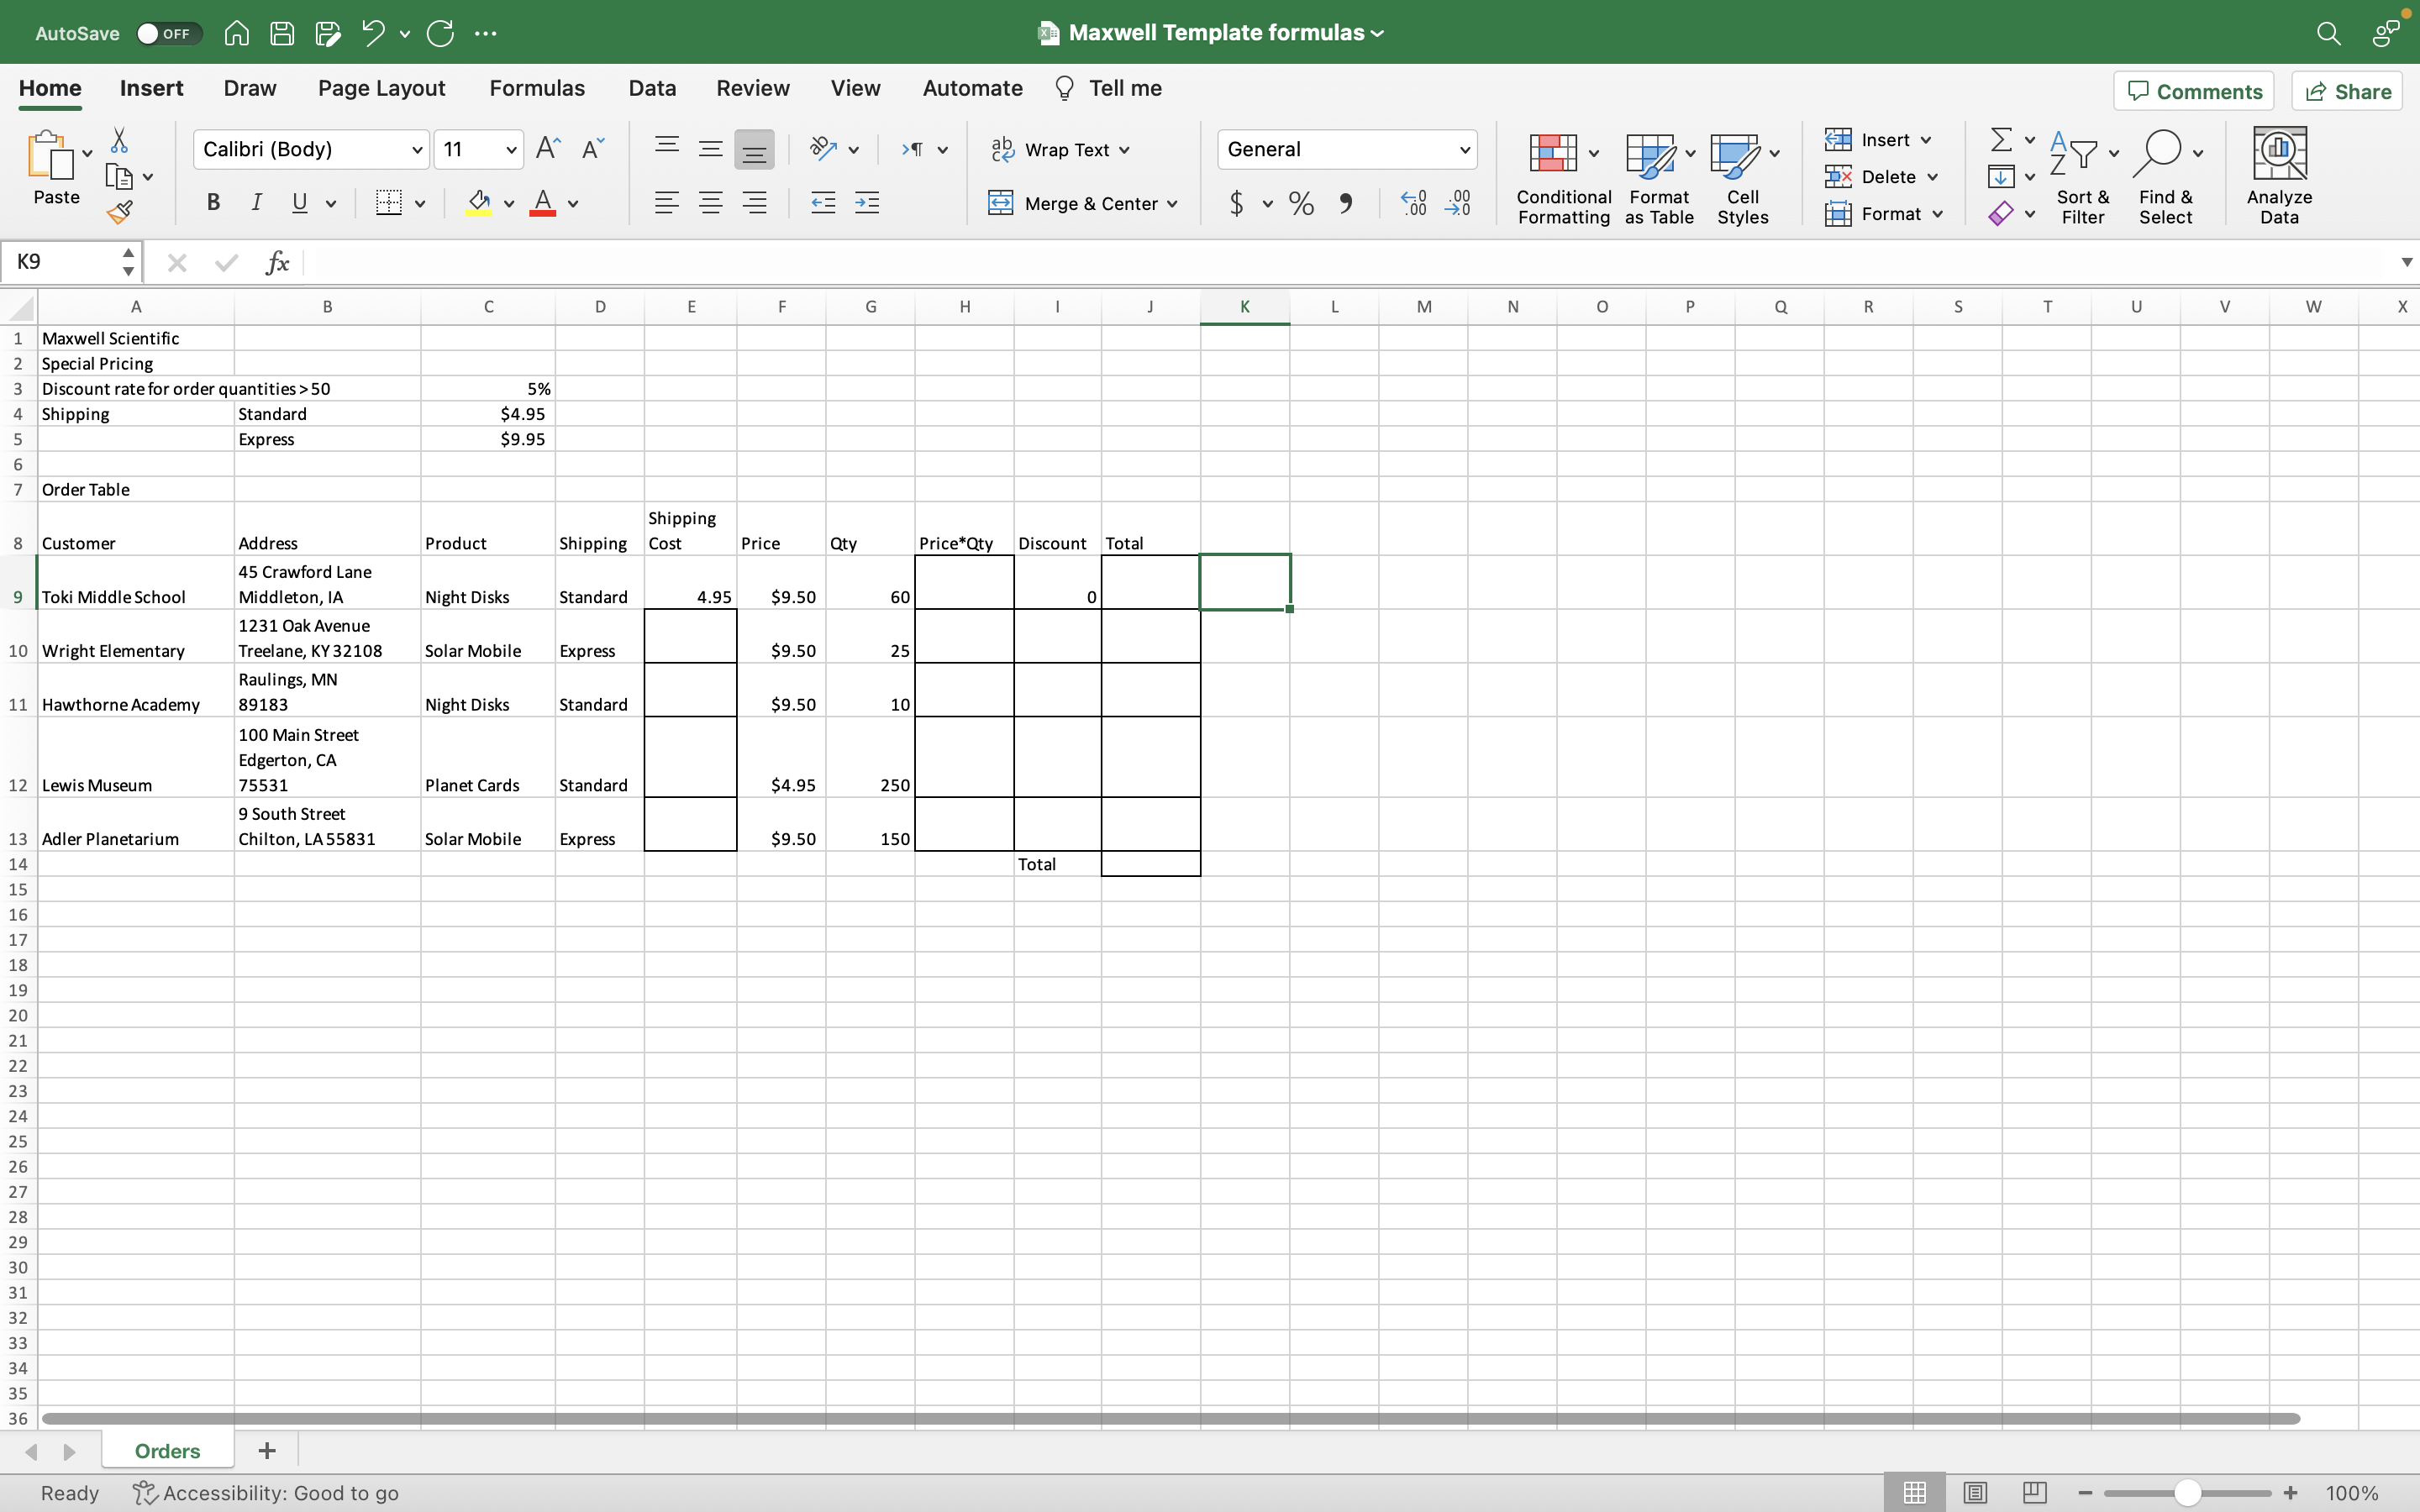
Task: Open Conditional Formatting icon
Action: tap(1553, 153)
